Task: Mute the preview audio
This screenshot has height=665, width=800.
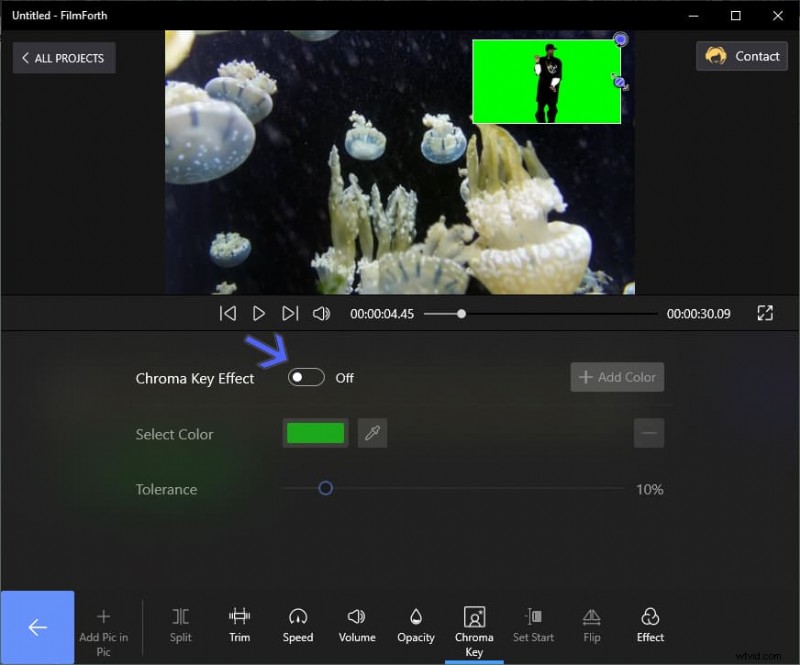Action: (320, 313)
